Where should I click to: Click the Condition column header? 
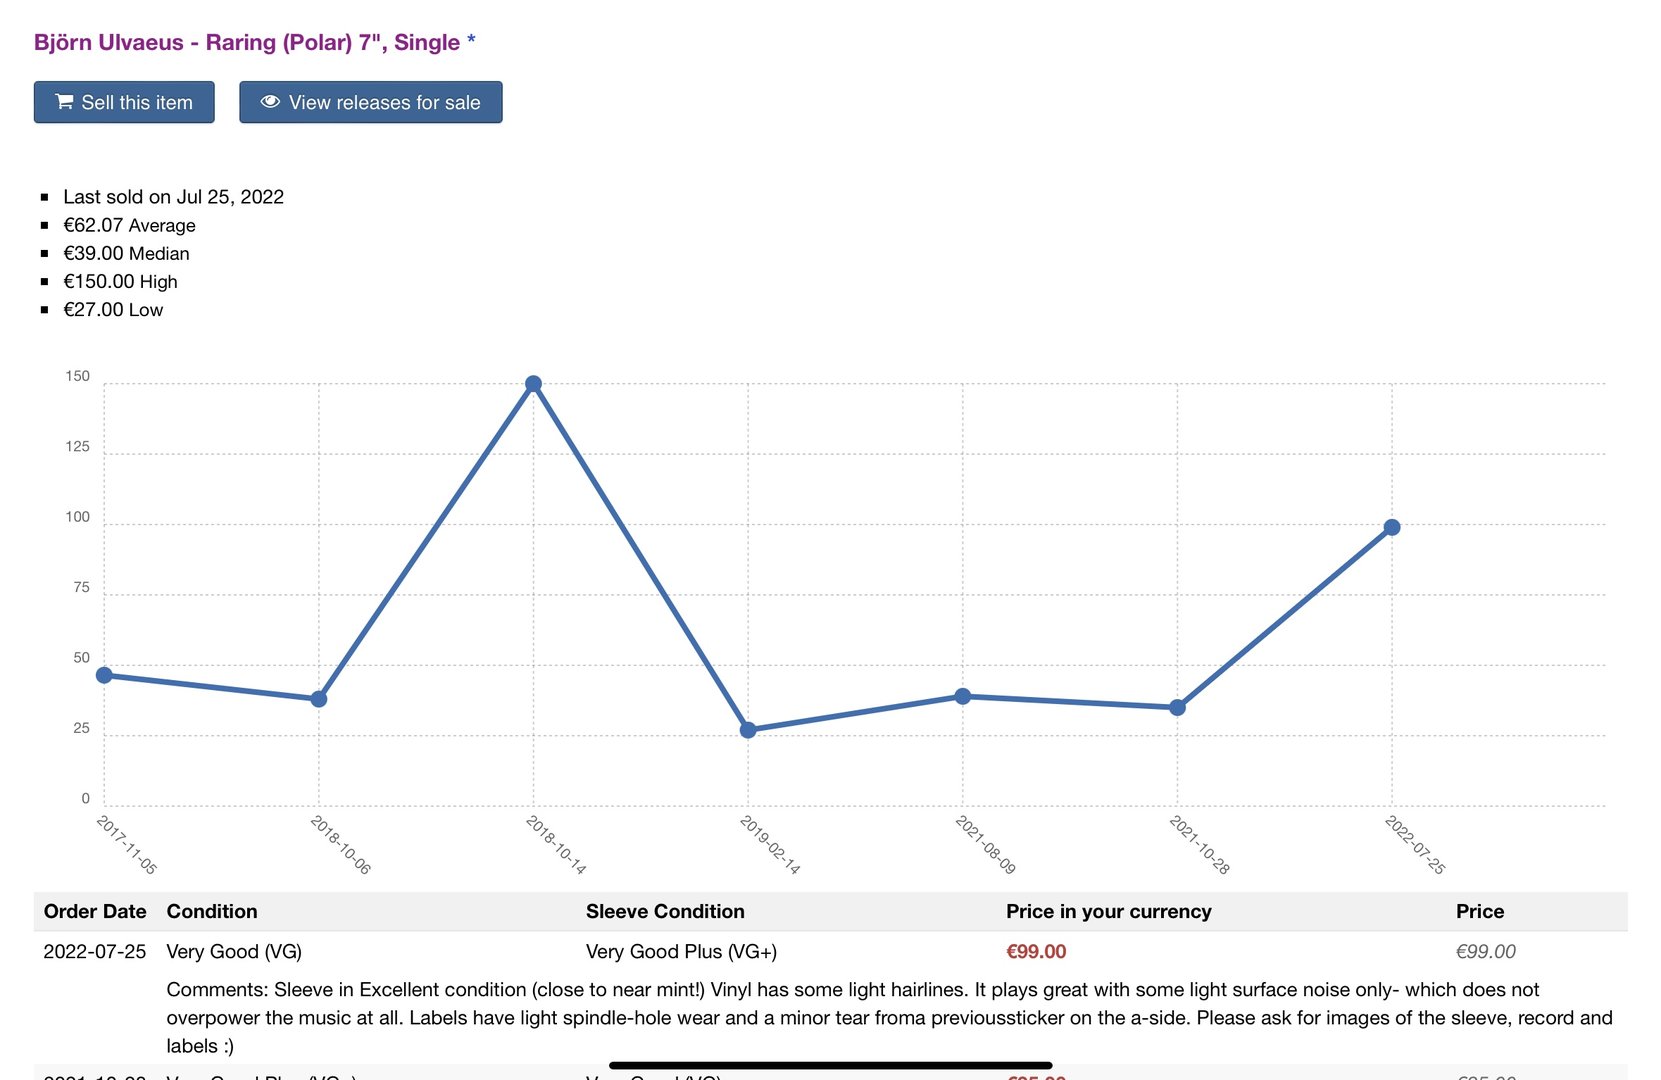[x=212, y=911]
